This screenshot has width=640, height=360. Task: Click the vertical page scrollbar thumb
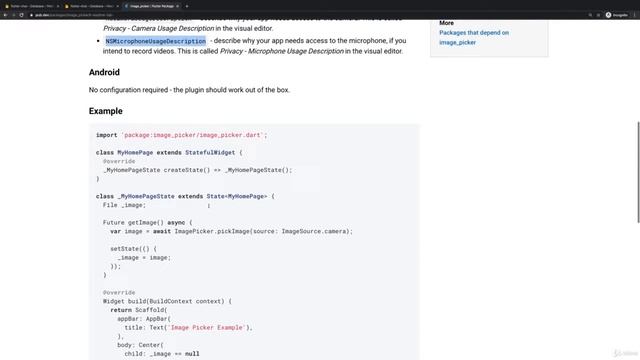(638, 172)
